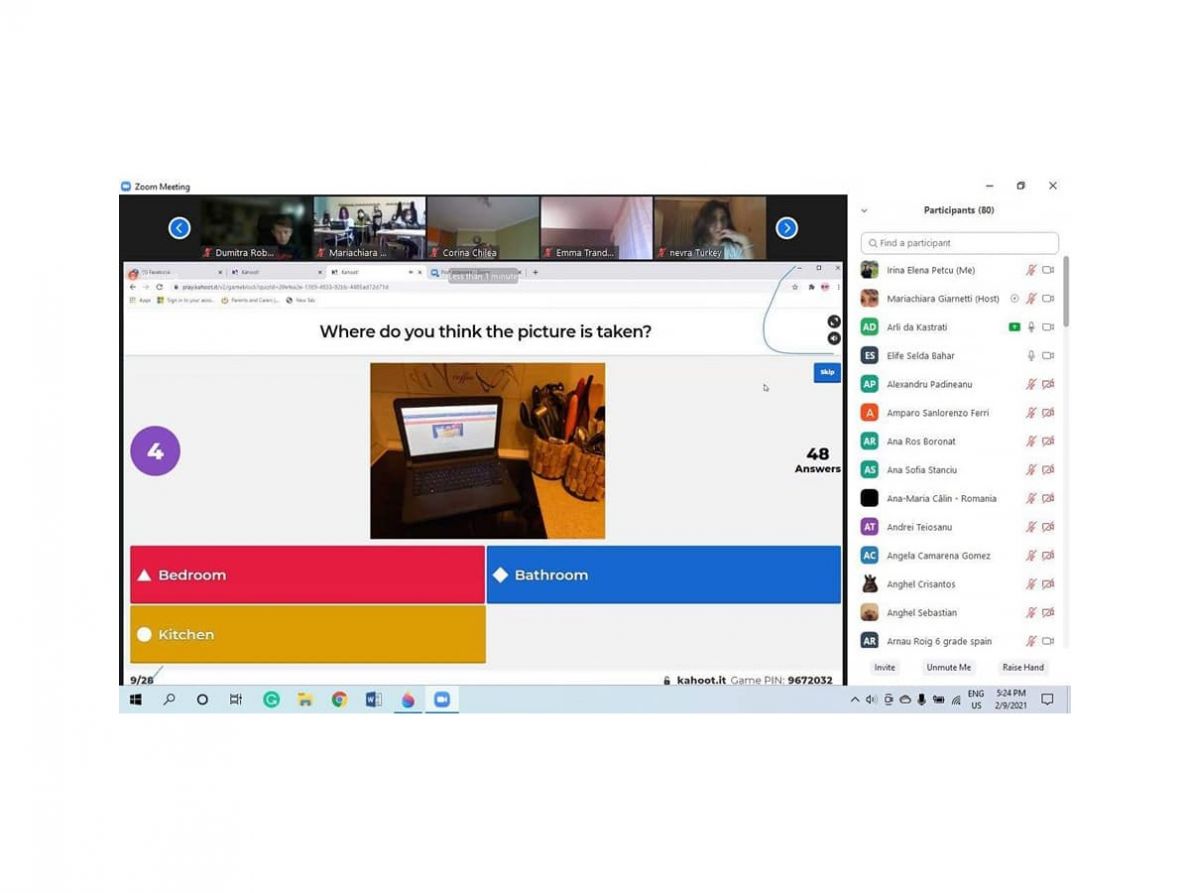The image size is (1190, 893).
Task: Click Alexandru Padineanu muted mic icon
Action: pos(1031,384)
